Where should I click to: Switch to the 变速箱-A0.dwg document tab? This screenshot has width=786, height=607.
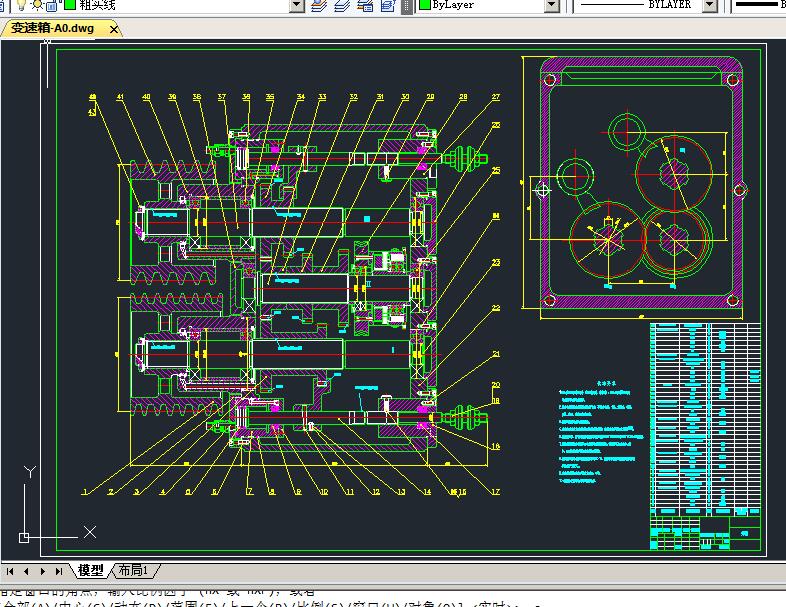pos(53,29)
